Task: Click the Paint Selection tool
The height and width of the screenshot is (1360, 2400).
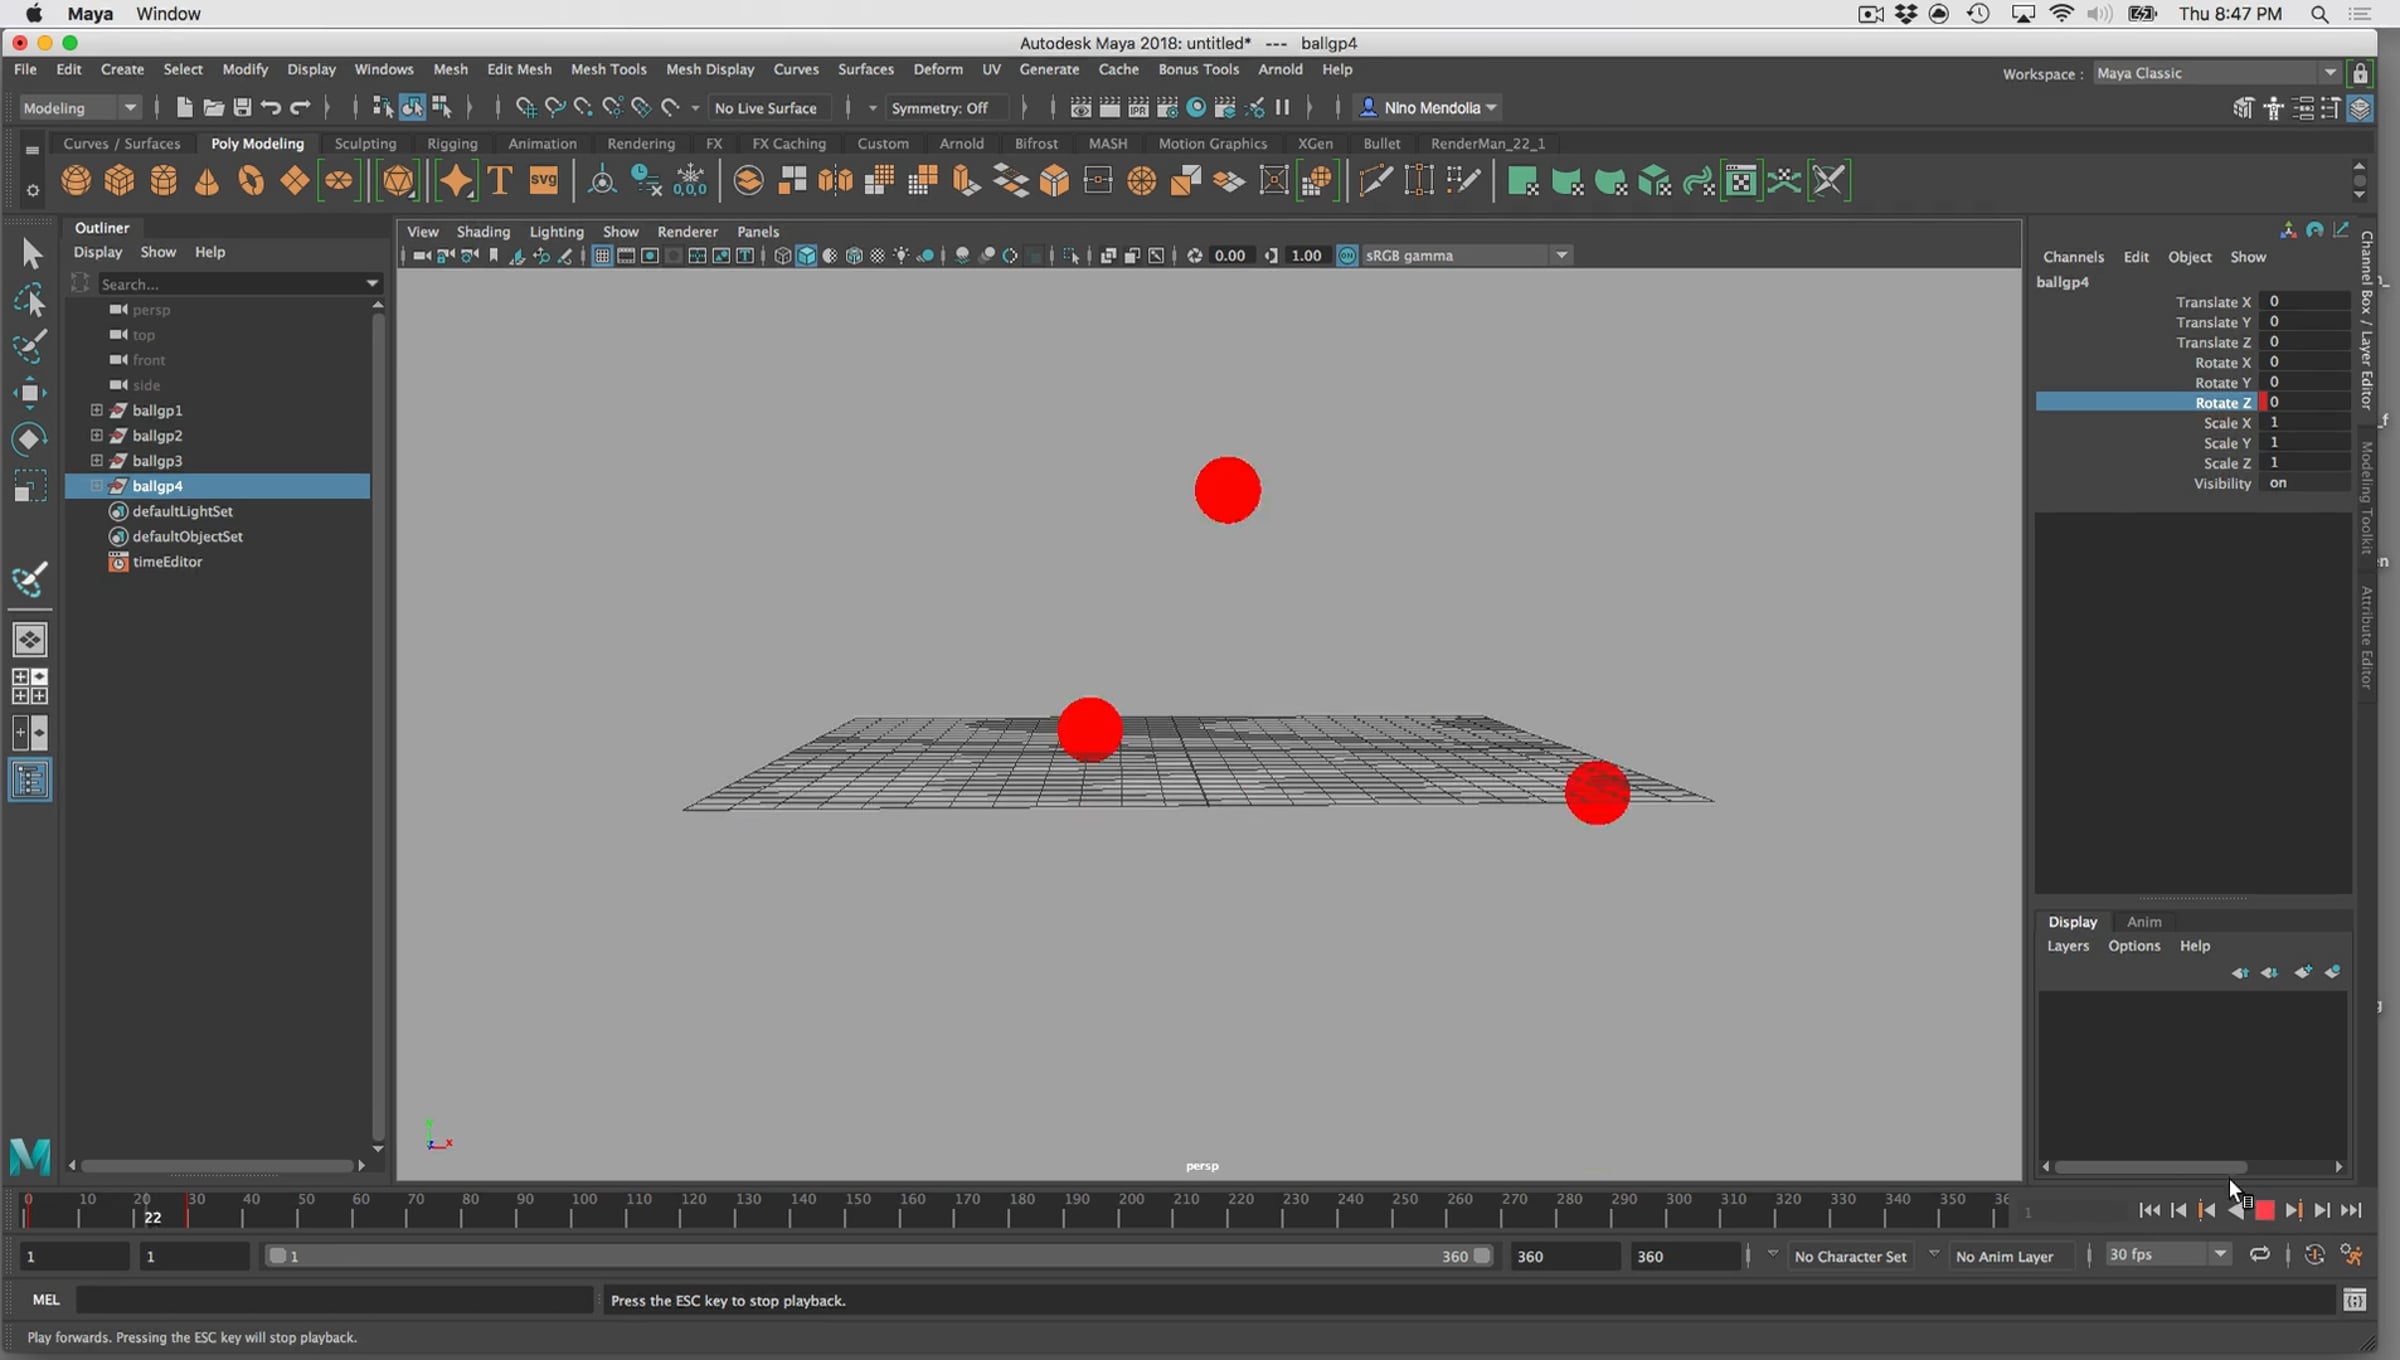Action: tap(29, 347)
